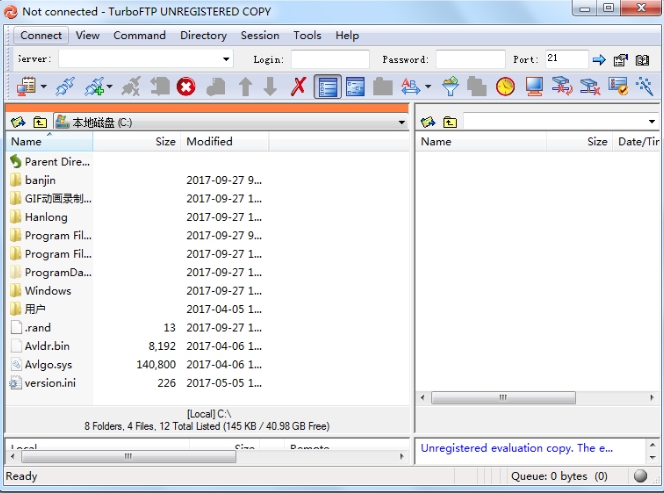Open the local drive C: dropdown
This screenshot has width=664, height=493.
[x=401, y=123]
